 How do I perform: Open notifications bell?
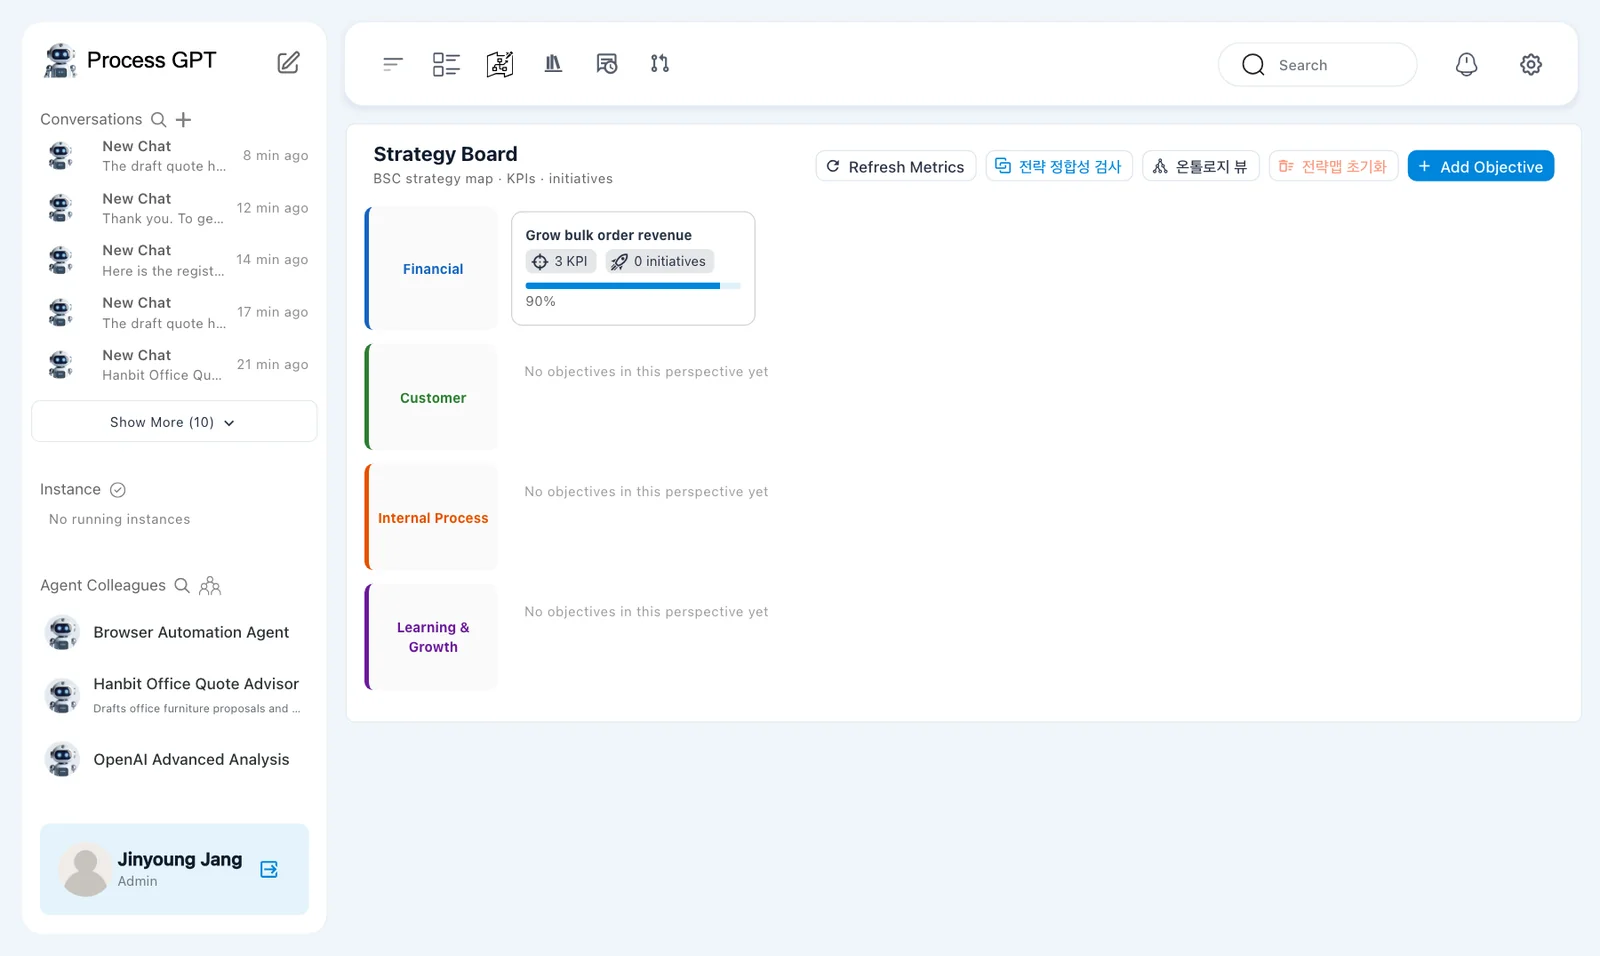click(x=1466, y=64)
